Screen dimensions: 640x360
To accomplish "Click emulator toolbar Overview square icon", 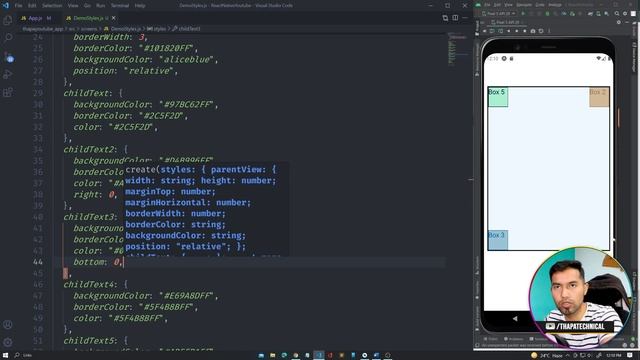I will coord(525,31).
